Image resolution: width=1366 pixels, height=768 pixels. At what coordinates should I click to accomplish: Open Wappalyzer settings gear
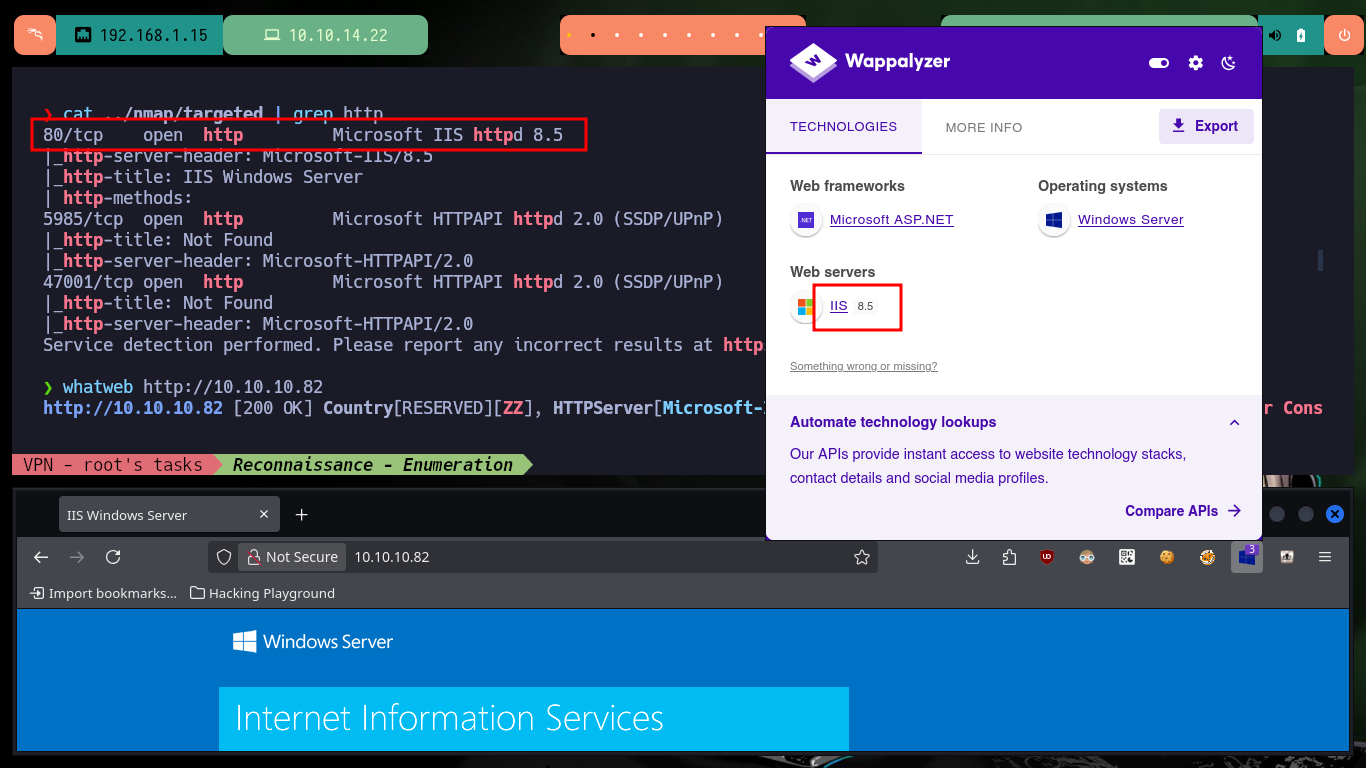pos(1195,63)
